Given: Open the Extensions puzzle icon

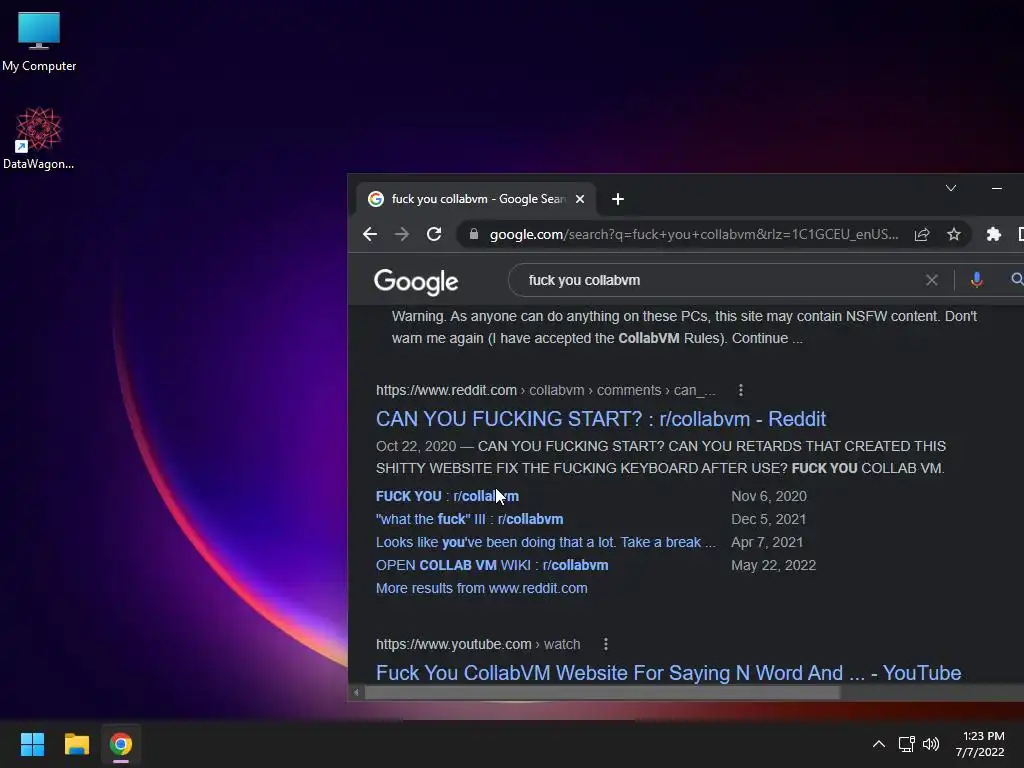Looking at the screenshot, I should pos(993,234).
